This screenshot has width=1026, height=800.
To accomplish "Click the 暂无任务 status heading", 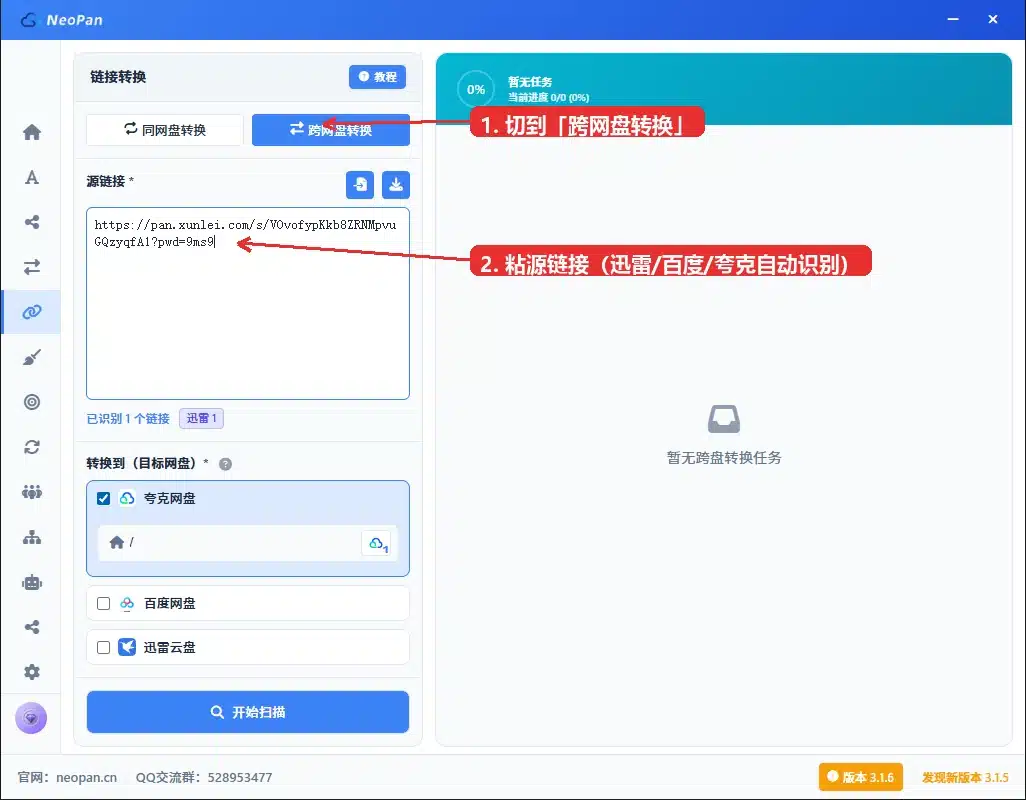I will click(530, 82).
